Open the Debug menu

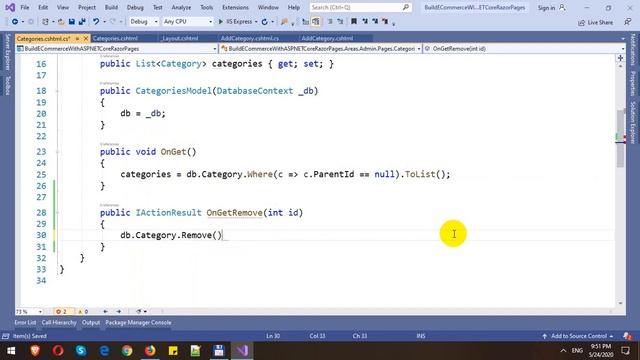coord(135,7)
